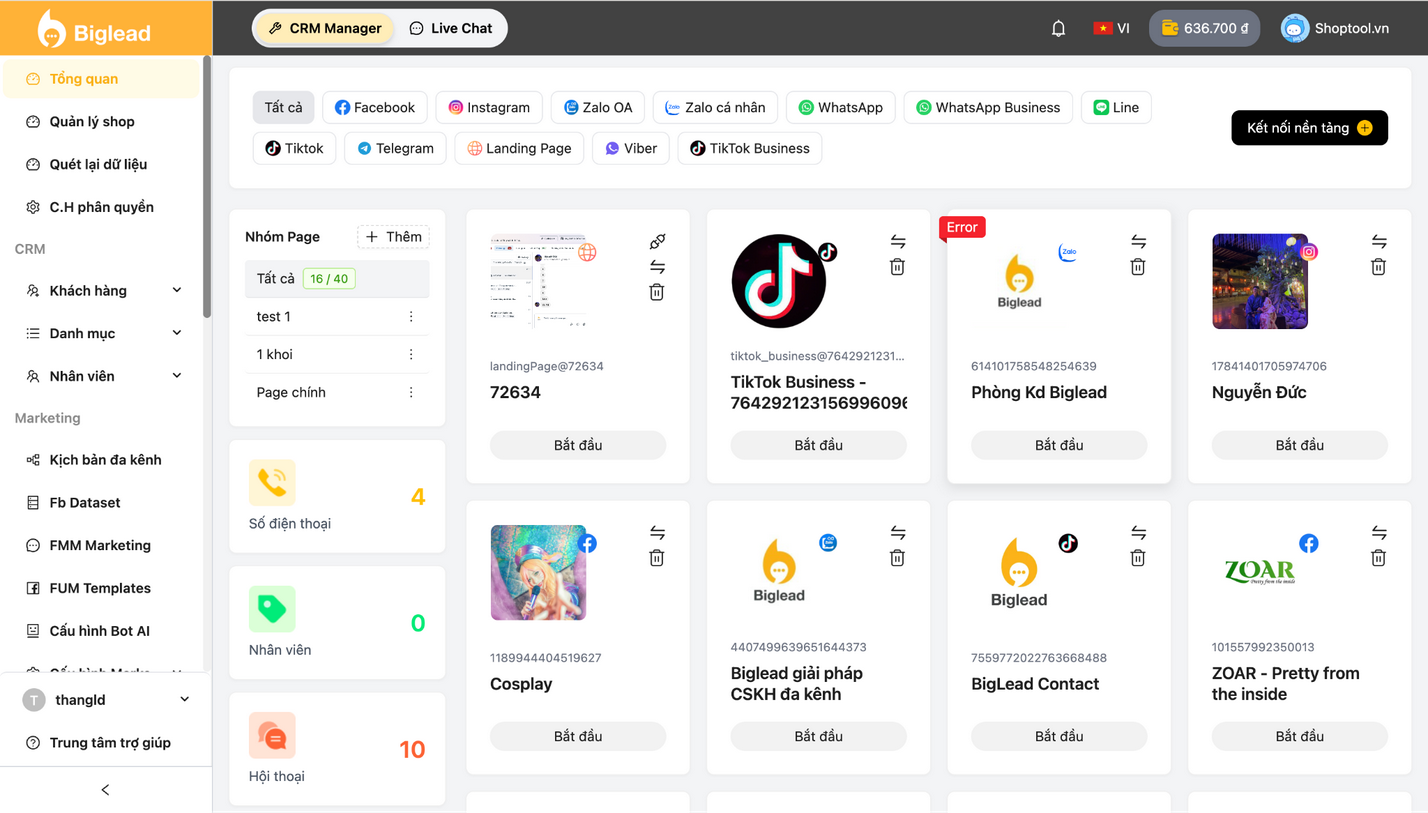Click swap icon on Phòng Kd Biglead card
1428x813 pixels.
click(1138, 241)
